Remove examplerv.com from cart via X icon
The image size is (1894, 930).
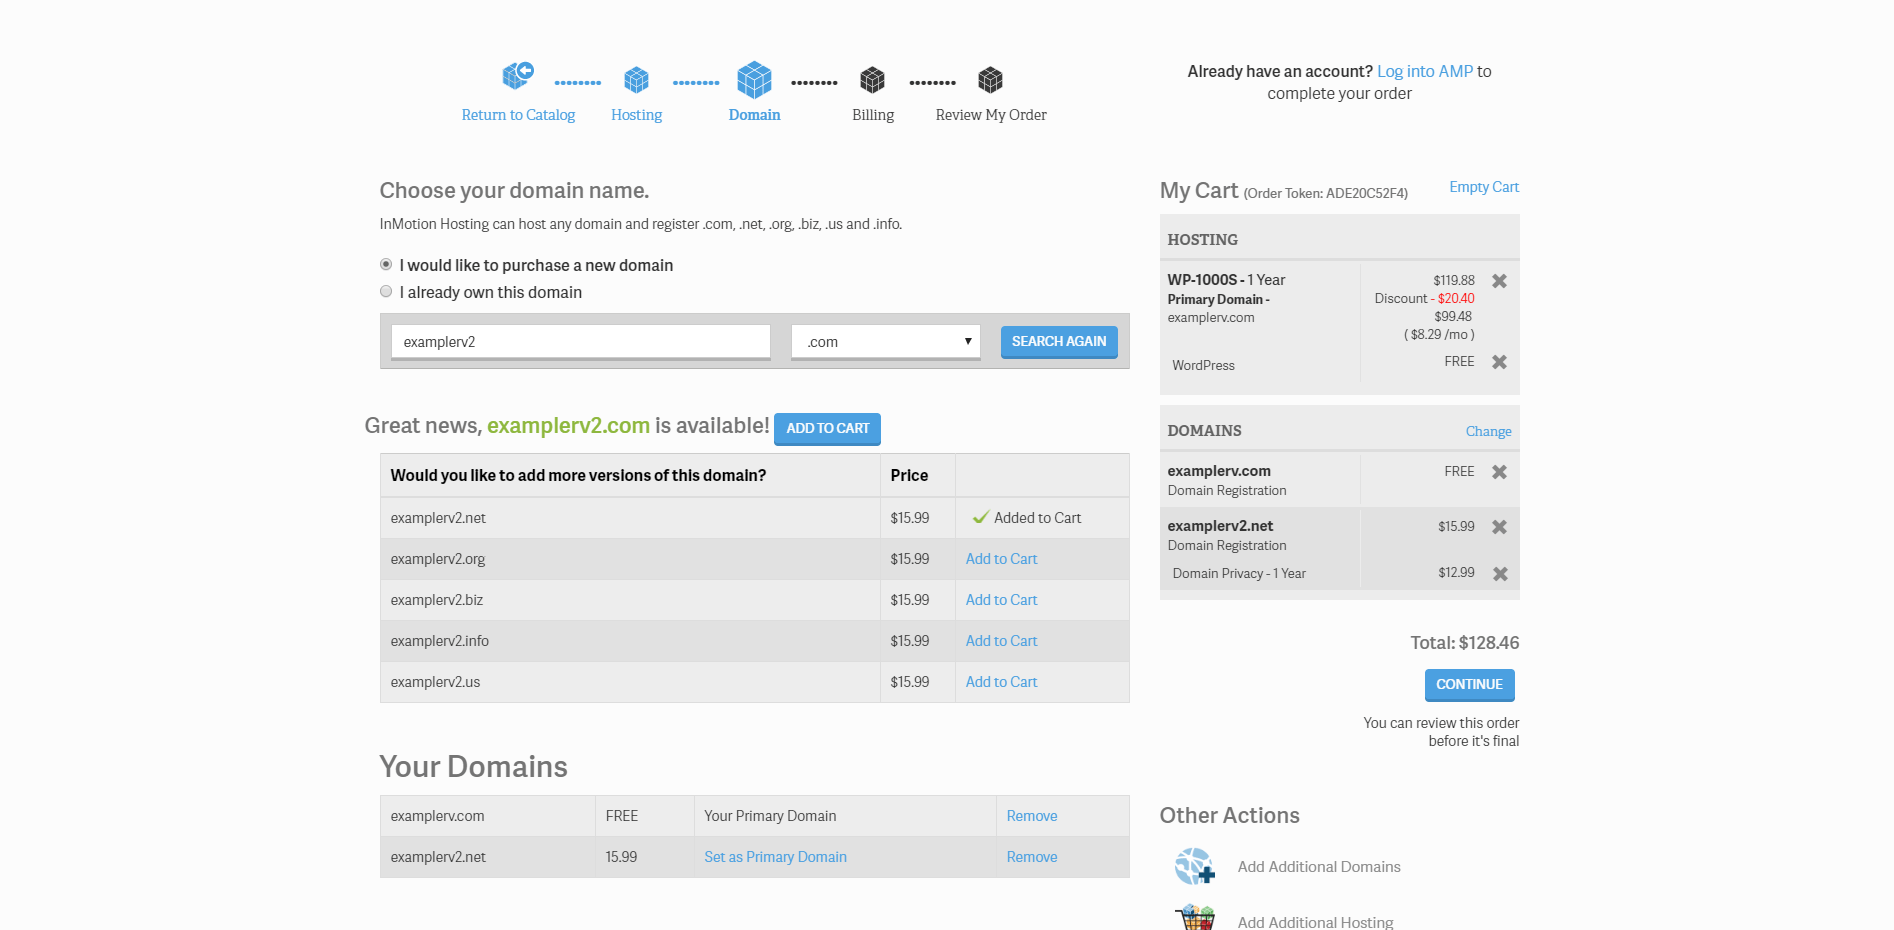(1499, 472)
